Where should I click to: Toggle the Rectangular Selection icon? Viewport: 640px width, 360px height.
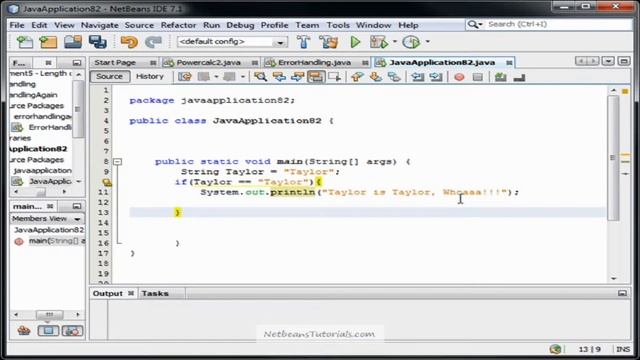point(334,77)
